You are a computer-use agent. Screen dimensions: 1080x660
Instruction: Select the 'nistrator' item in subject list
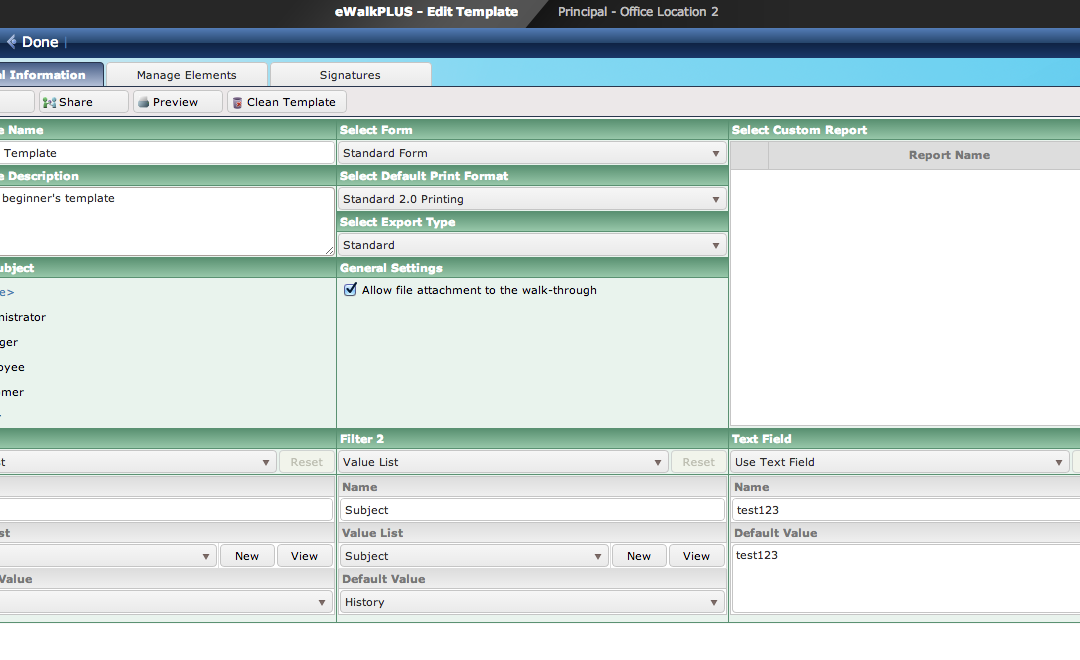[23, 317]
